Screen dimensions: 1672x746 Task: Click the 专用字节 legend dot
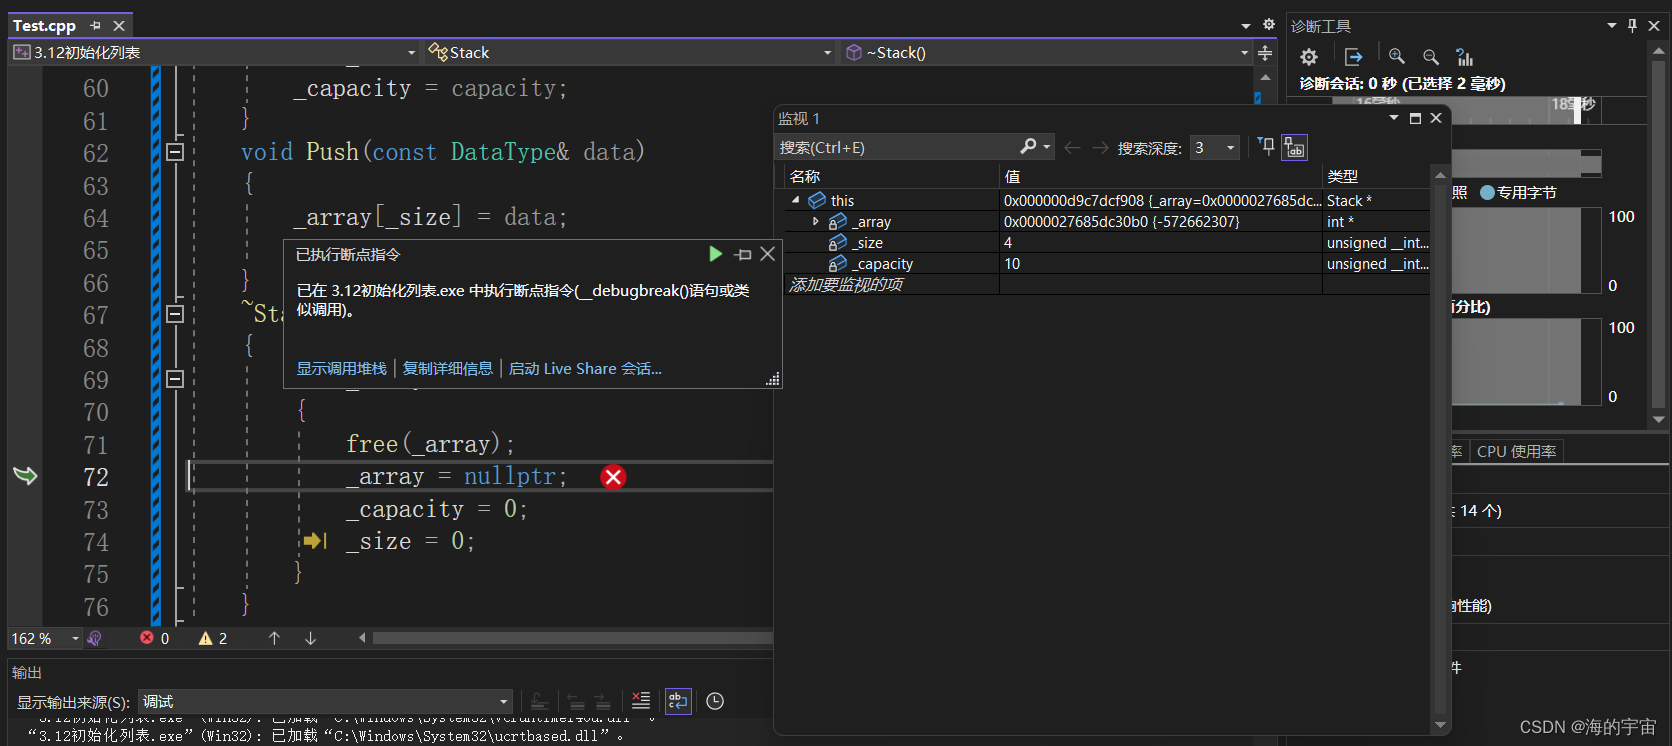pos(1487,193)
